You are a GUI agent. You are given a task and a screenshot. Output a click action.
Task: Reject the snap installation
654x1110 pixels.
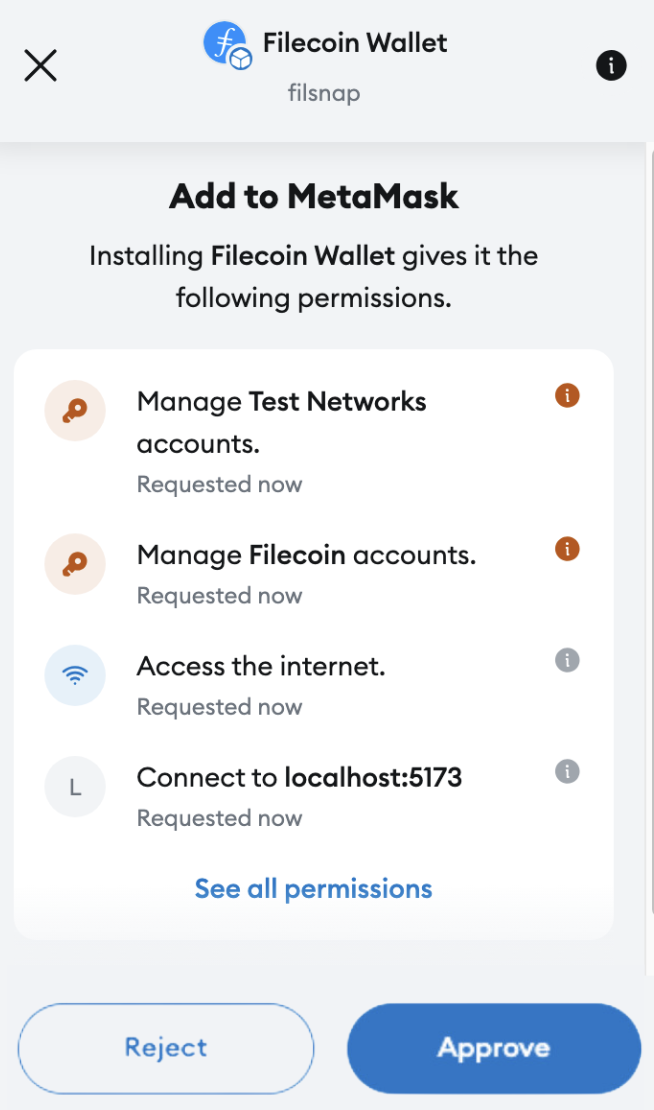tap(165, 1048)
